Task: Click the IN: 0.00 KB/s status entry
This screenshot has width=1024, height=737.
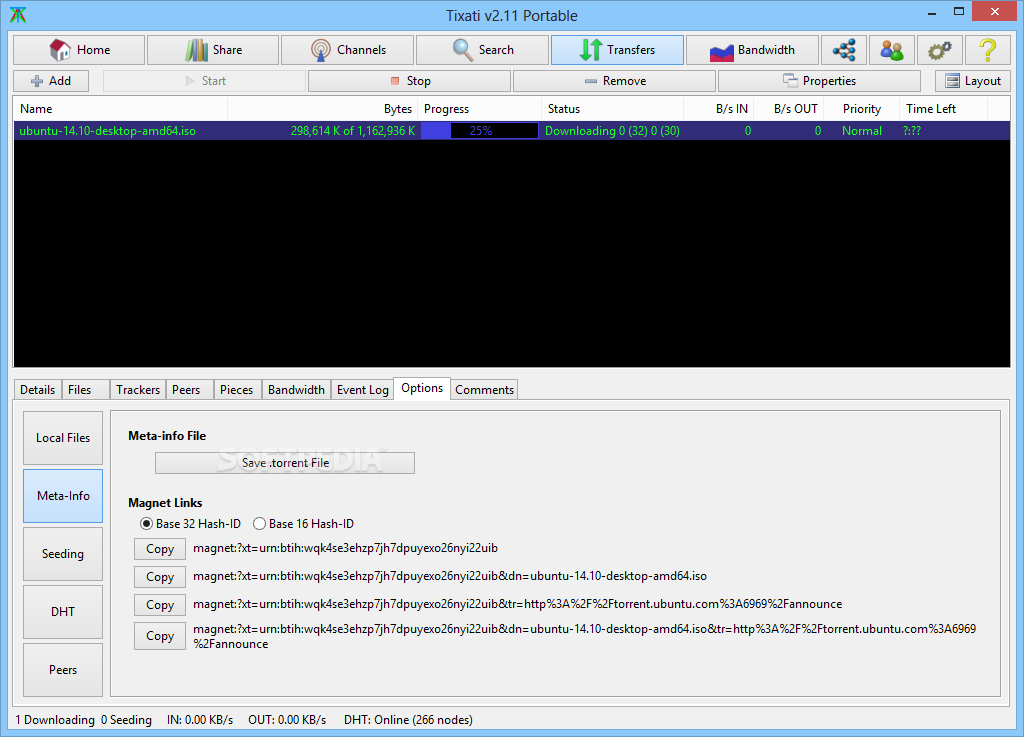Action: coord(200,719)
